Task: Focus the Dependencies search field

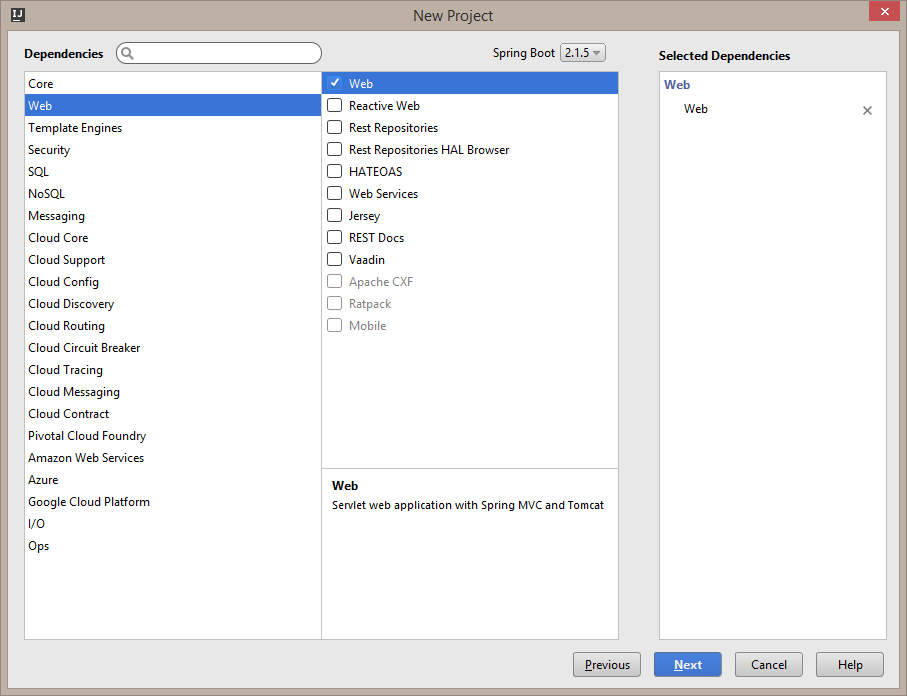Action: pos(219,53)
